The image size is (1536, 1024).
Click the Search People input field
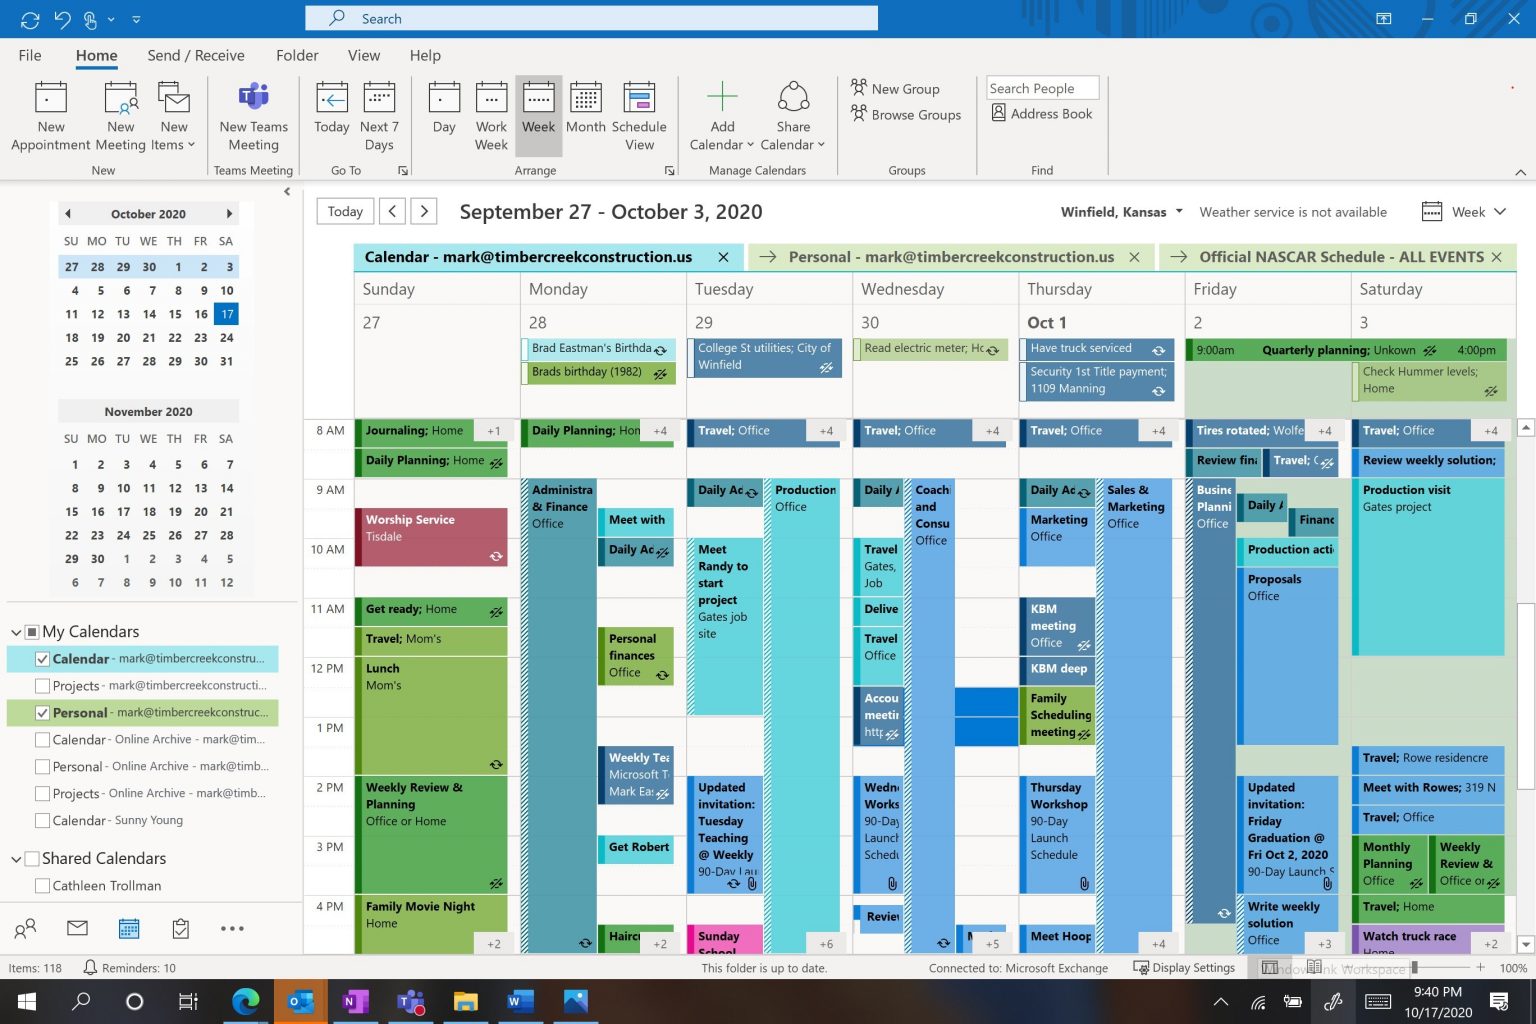[1042, 88]
